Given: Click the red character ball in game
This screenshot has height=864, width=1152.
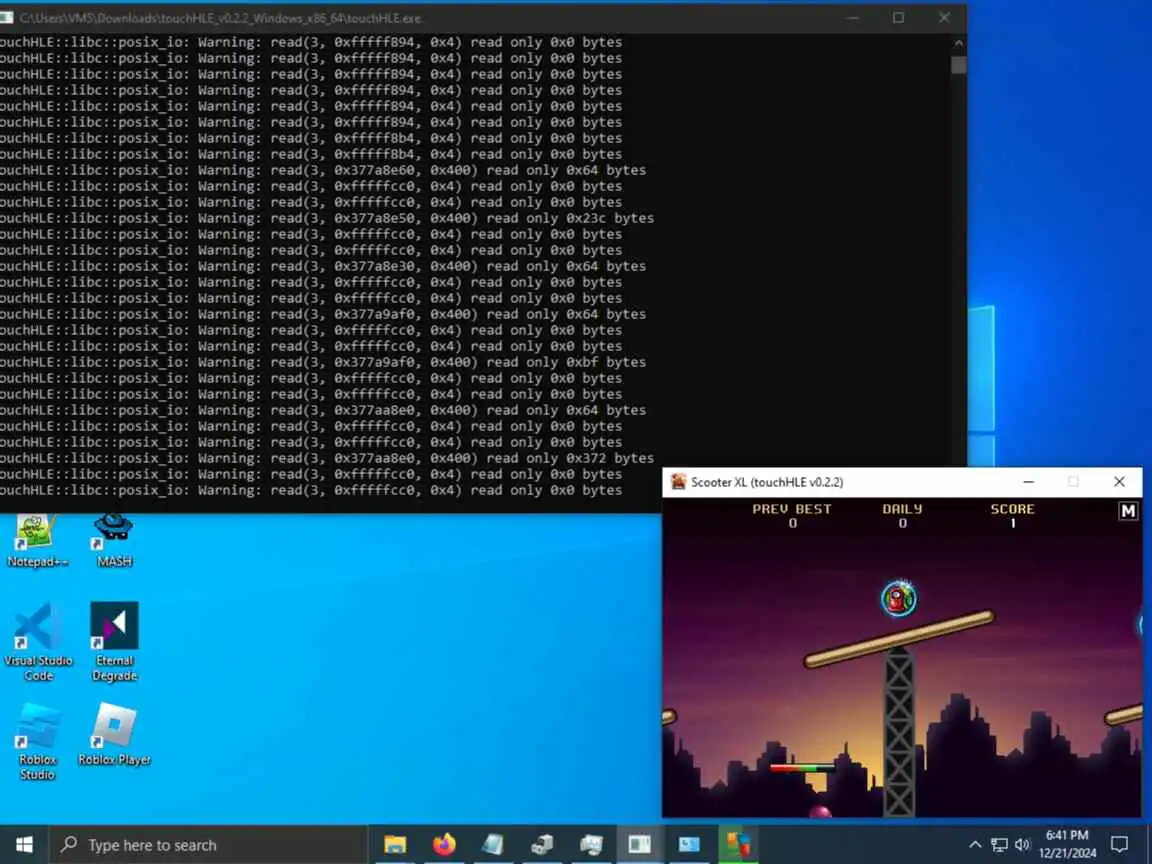Looking at the screenshot, I should [x=899, y=599].
